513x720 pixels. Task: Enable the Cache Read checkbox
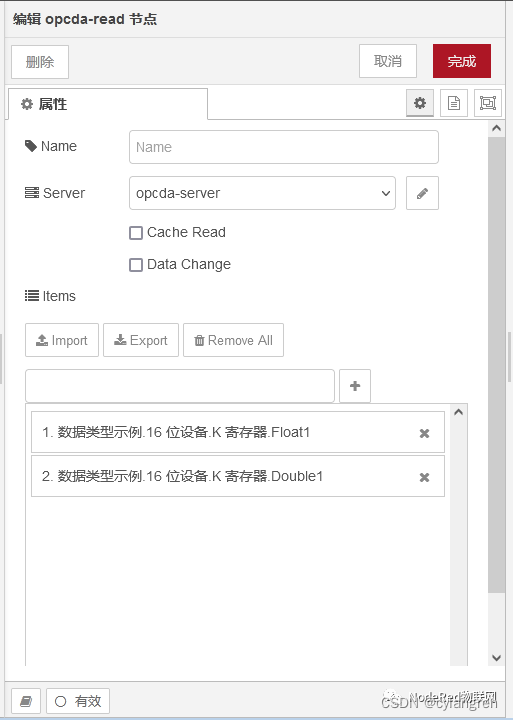(x=136, y=233)
